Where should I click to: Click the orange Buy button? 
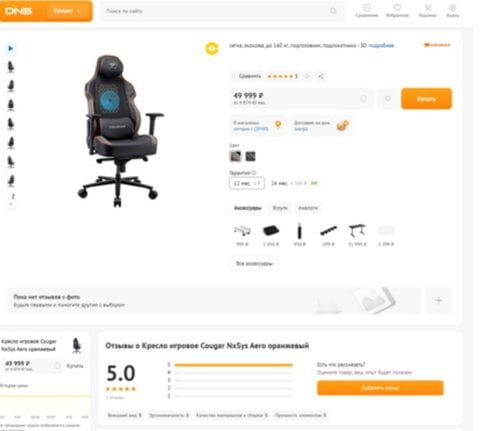[426, 99]
